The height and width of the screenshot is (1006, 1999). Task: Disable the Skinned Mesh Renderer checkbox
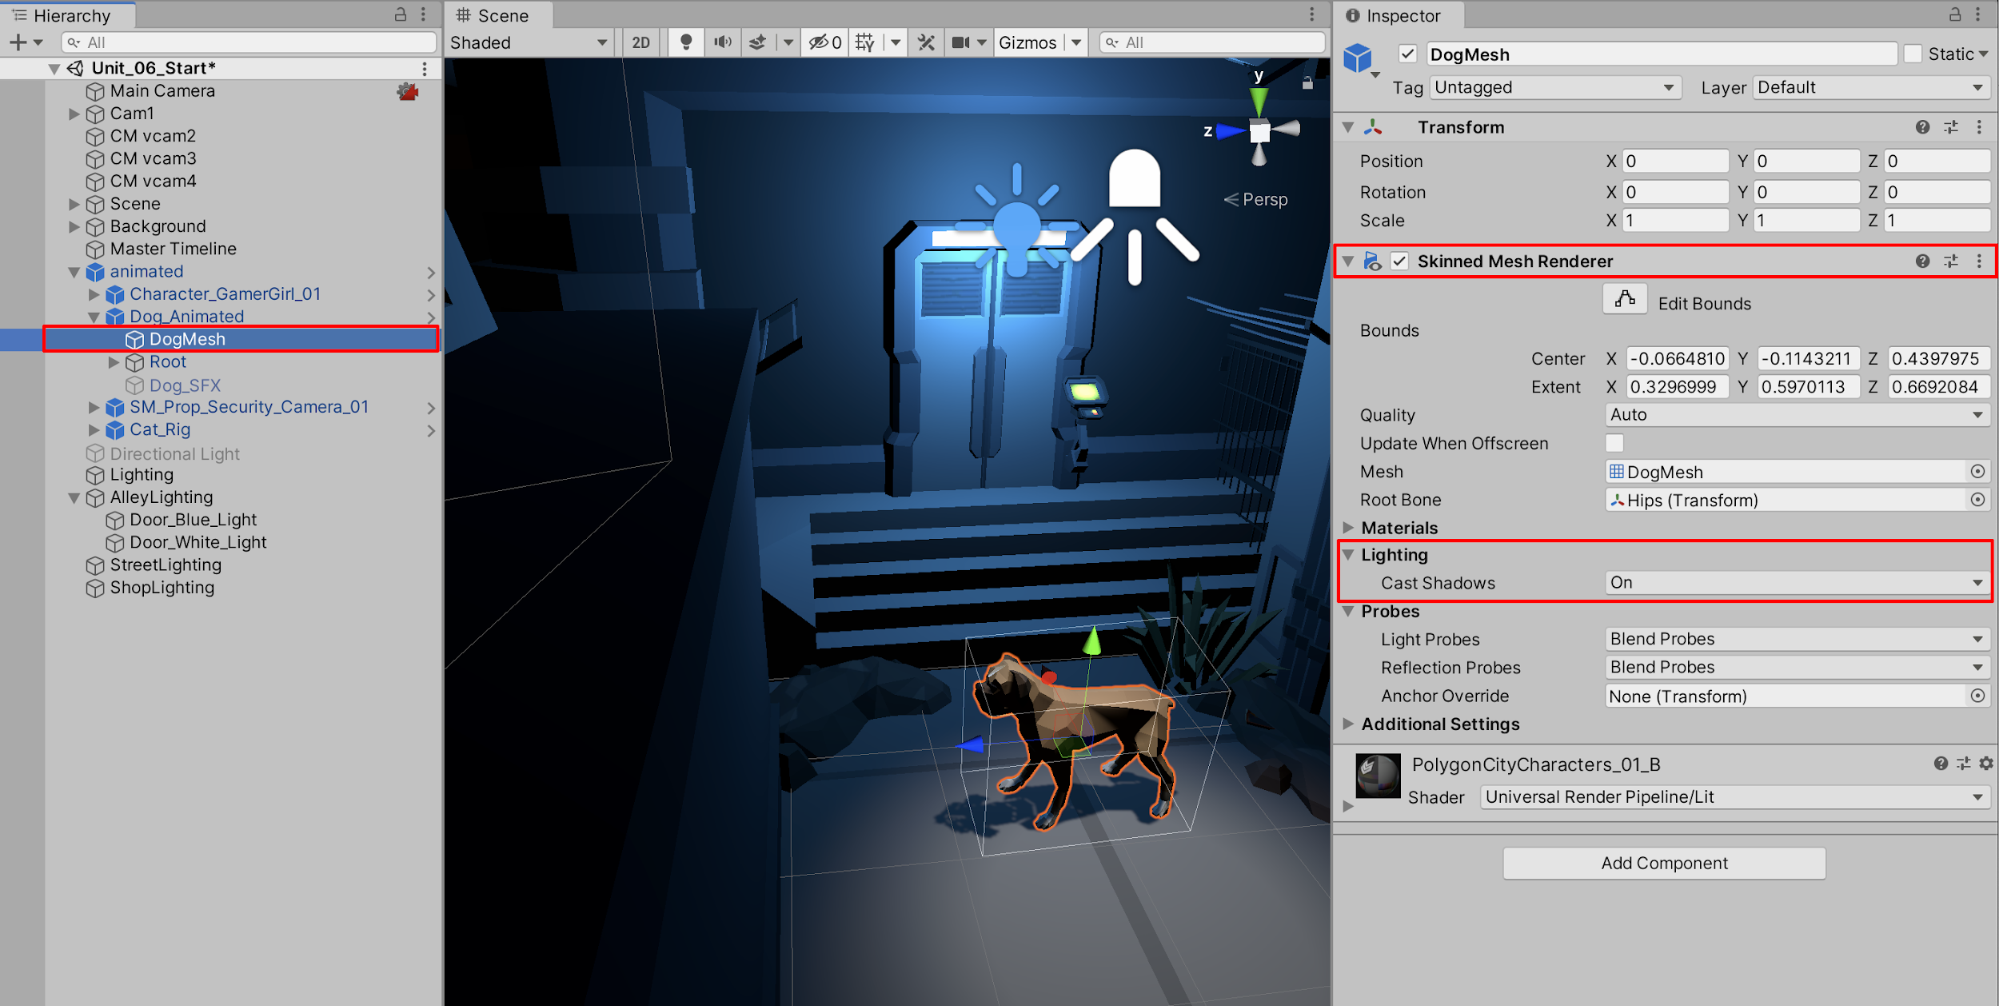[x=1400, y=261]
